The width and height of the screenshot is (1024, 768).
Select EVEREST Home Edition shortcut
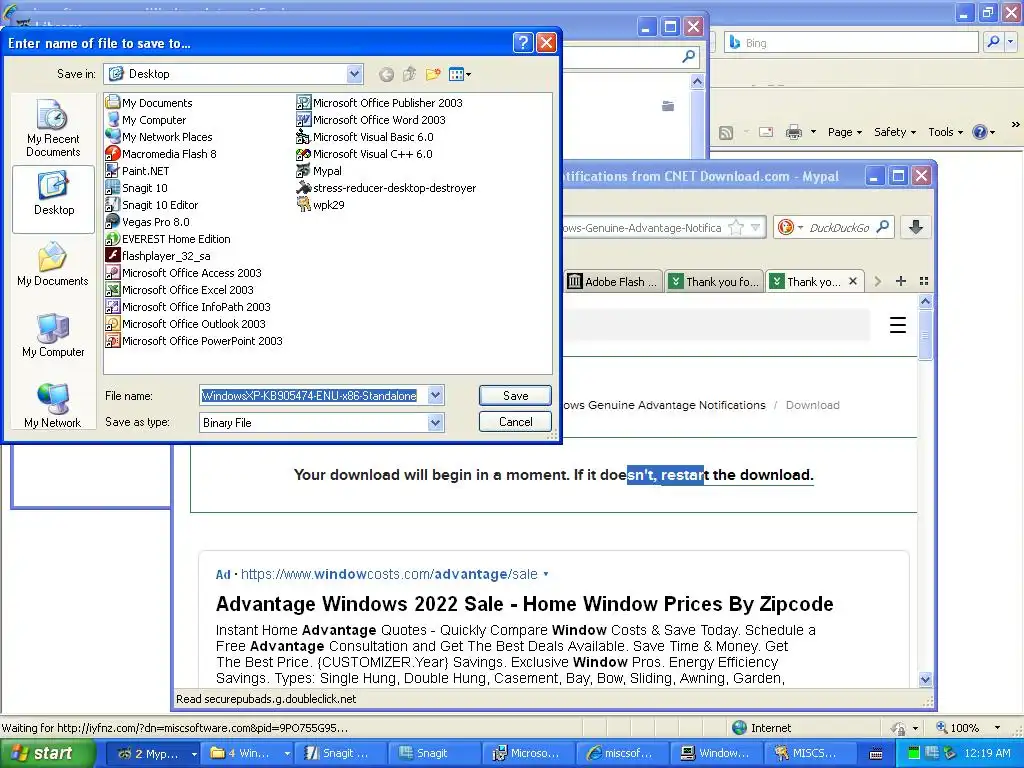click(168, 239)
